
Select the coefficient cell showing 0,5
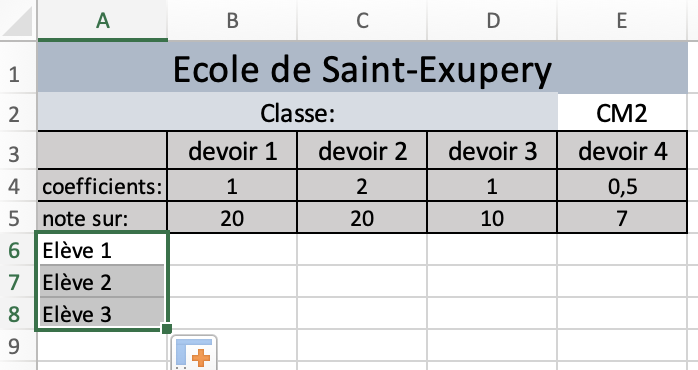point(622,186)
